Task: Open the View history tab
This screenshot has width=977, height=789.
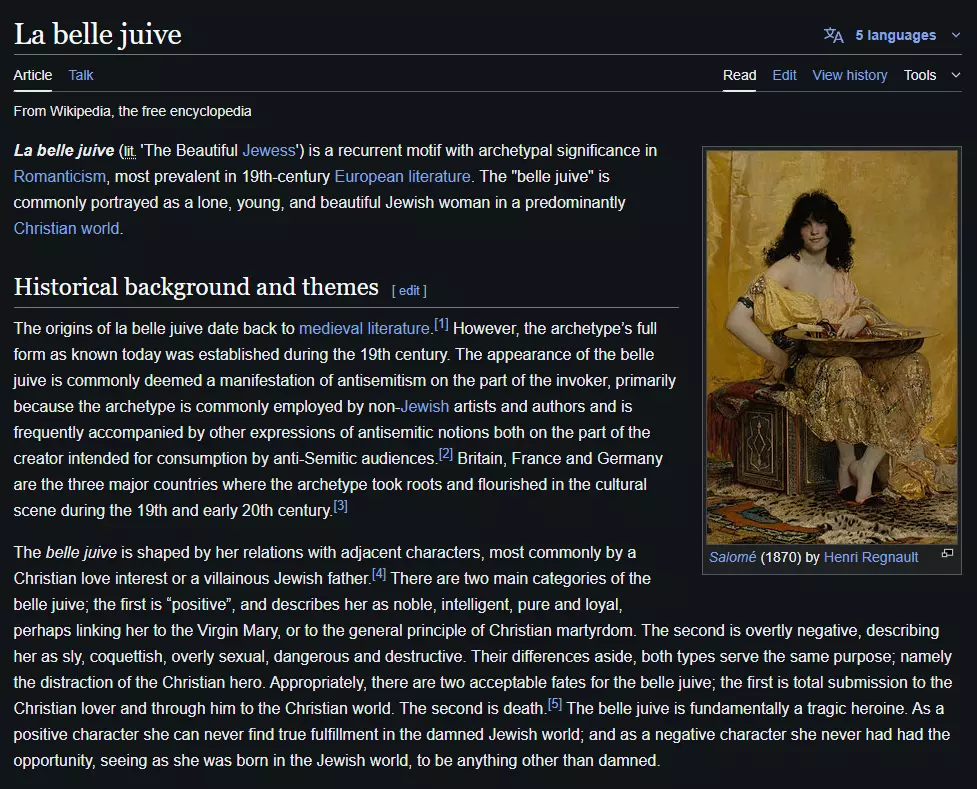Action: [849, 75]
